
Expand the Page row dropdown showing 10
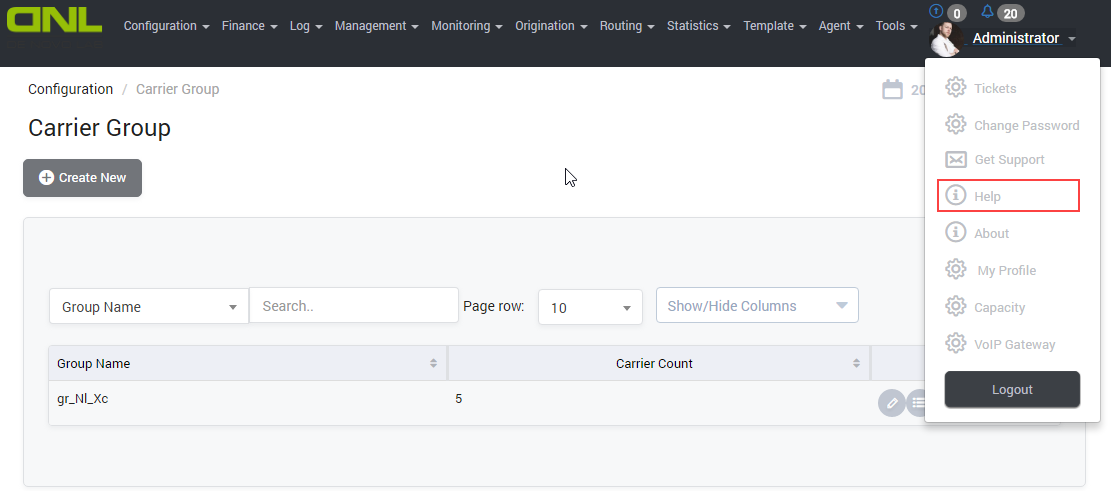tap(590, 308)
